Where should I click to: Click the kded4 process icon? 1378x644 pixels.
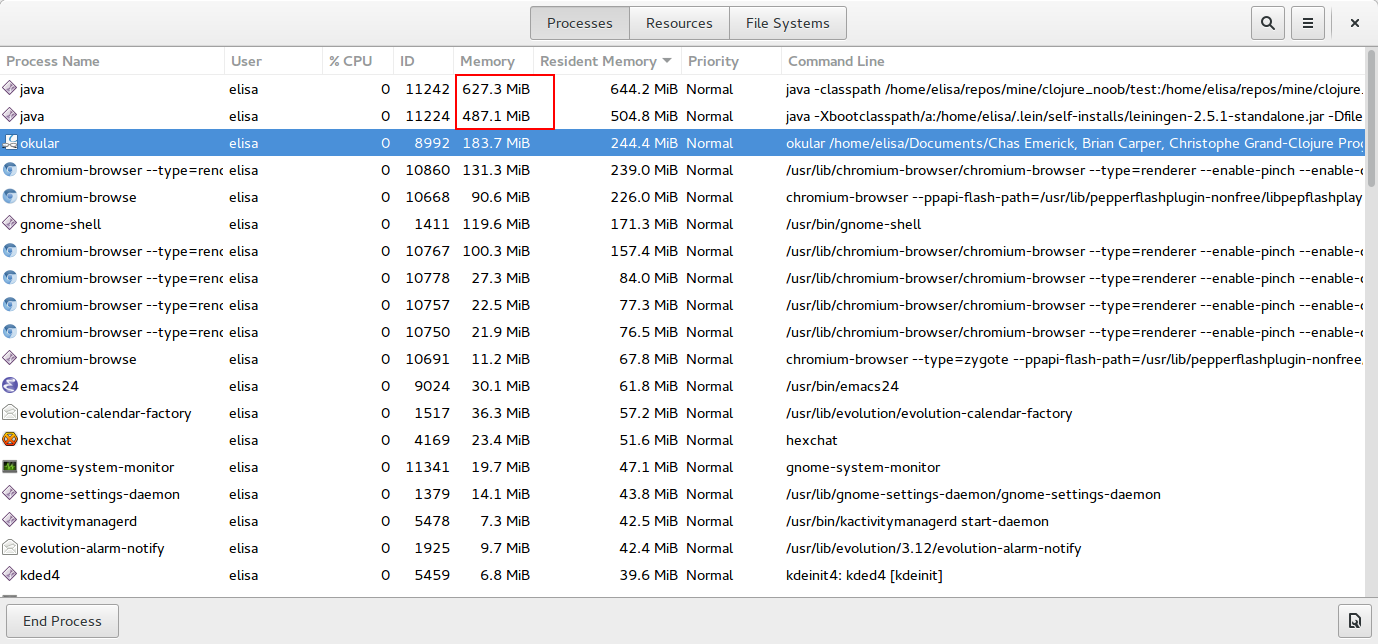[x=10, y=575]
